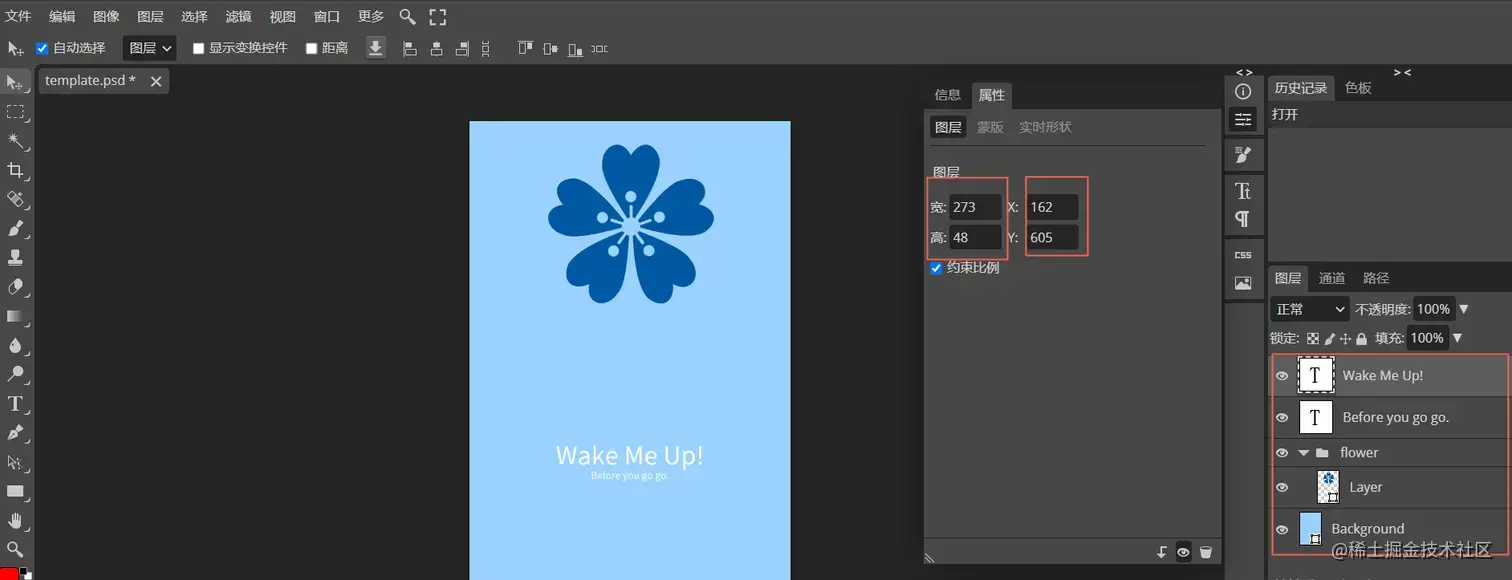Align right edges icon in options bar
The image size is (1512, 580).
[462, 48]
